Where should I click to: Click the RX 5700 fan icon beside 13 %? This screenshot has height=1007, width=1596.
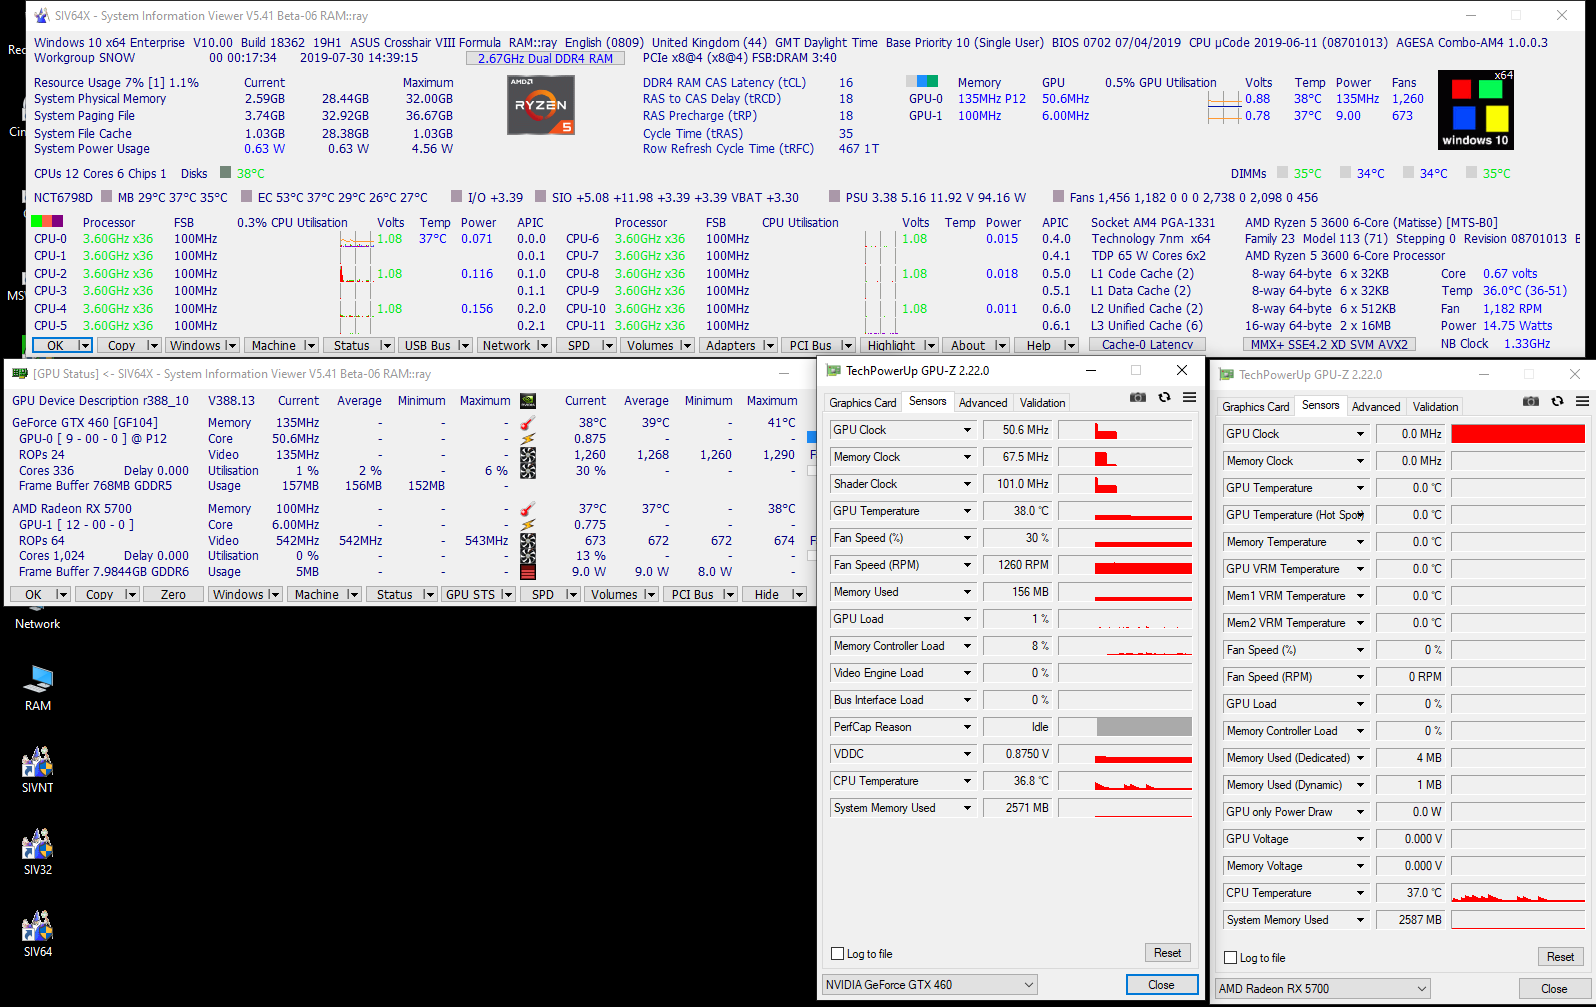pos(528,556)
